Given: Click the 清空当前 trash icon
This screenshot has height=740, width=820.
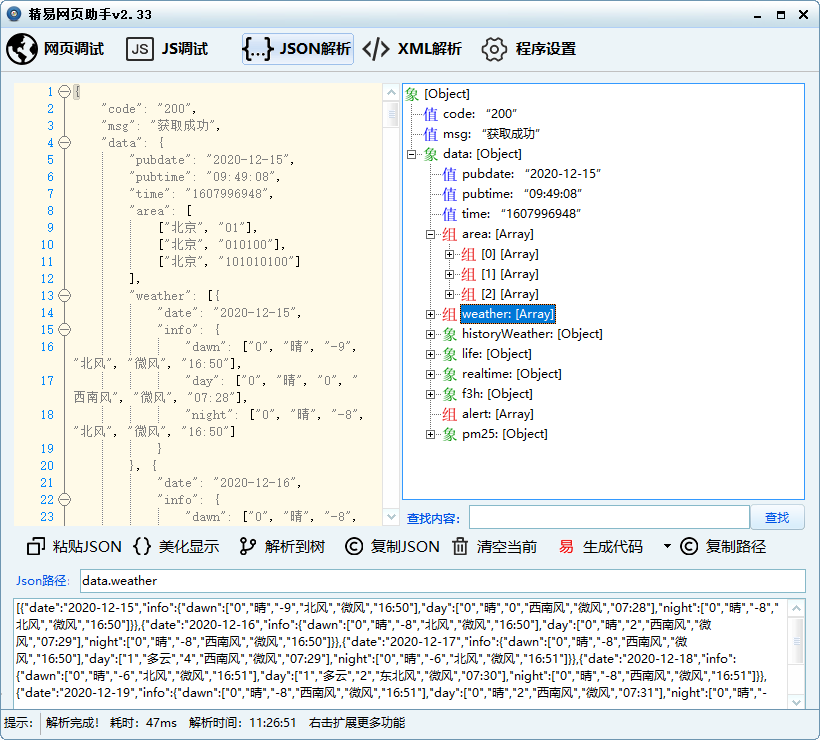Looking at the screenshot, I should pyautogui.click(x=460, y=546).
